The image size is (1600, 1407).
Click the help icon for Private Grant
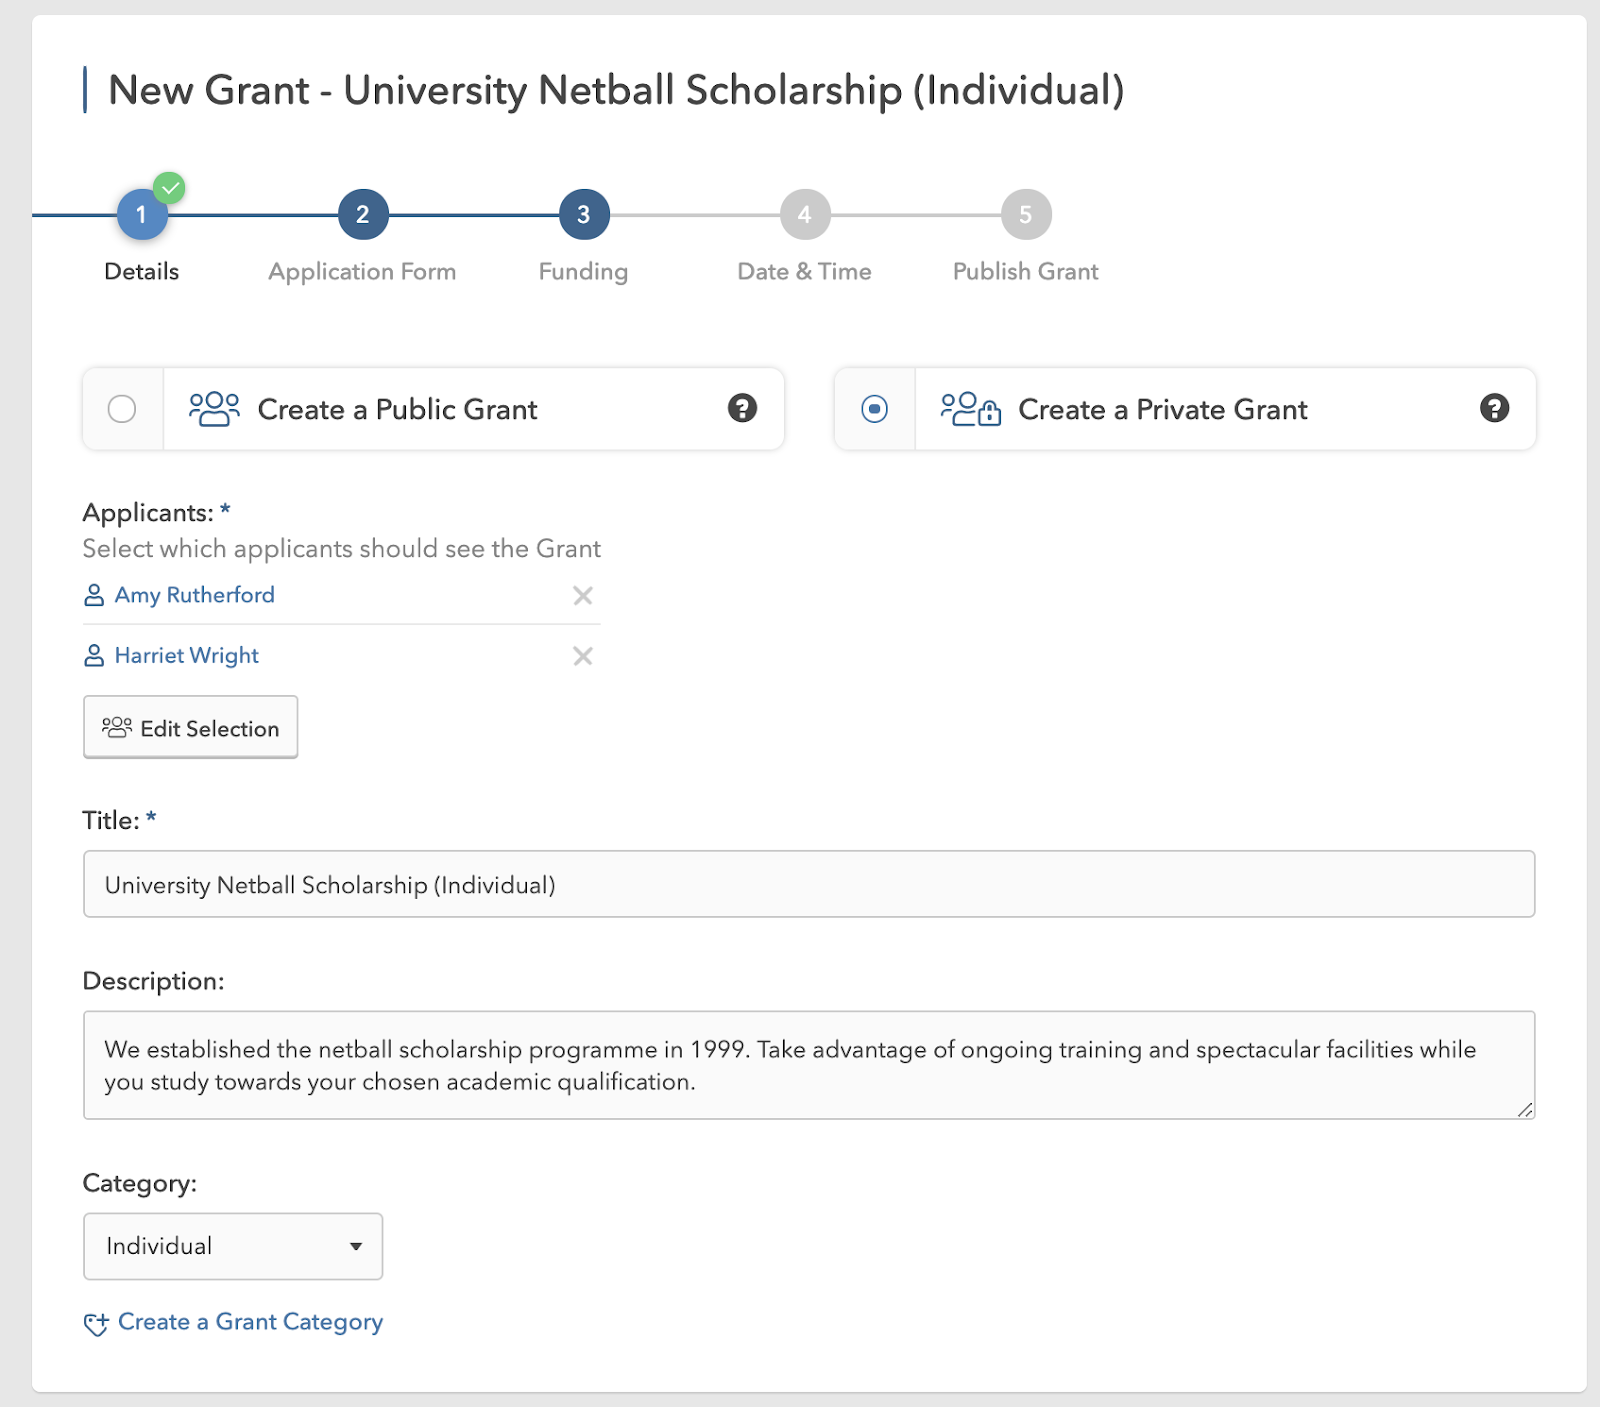pos(1494,408)
